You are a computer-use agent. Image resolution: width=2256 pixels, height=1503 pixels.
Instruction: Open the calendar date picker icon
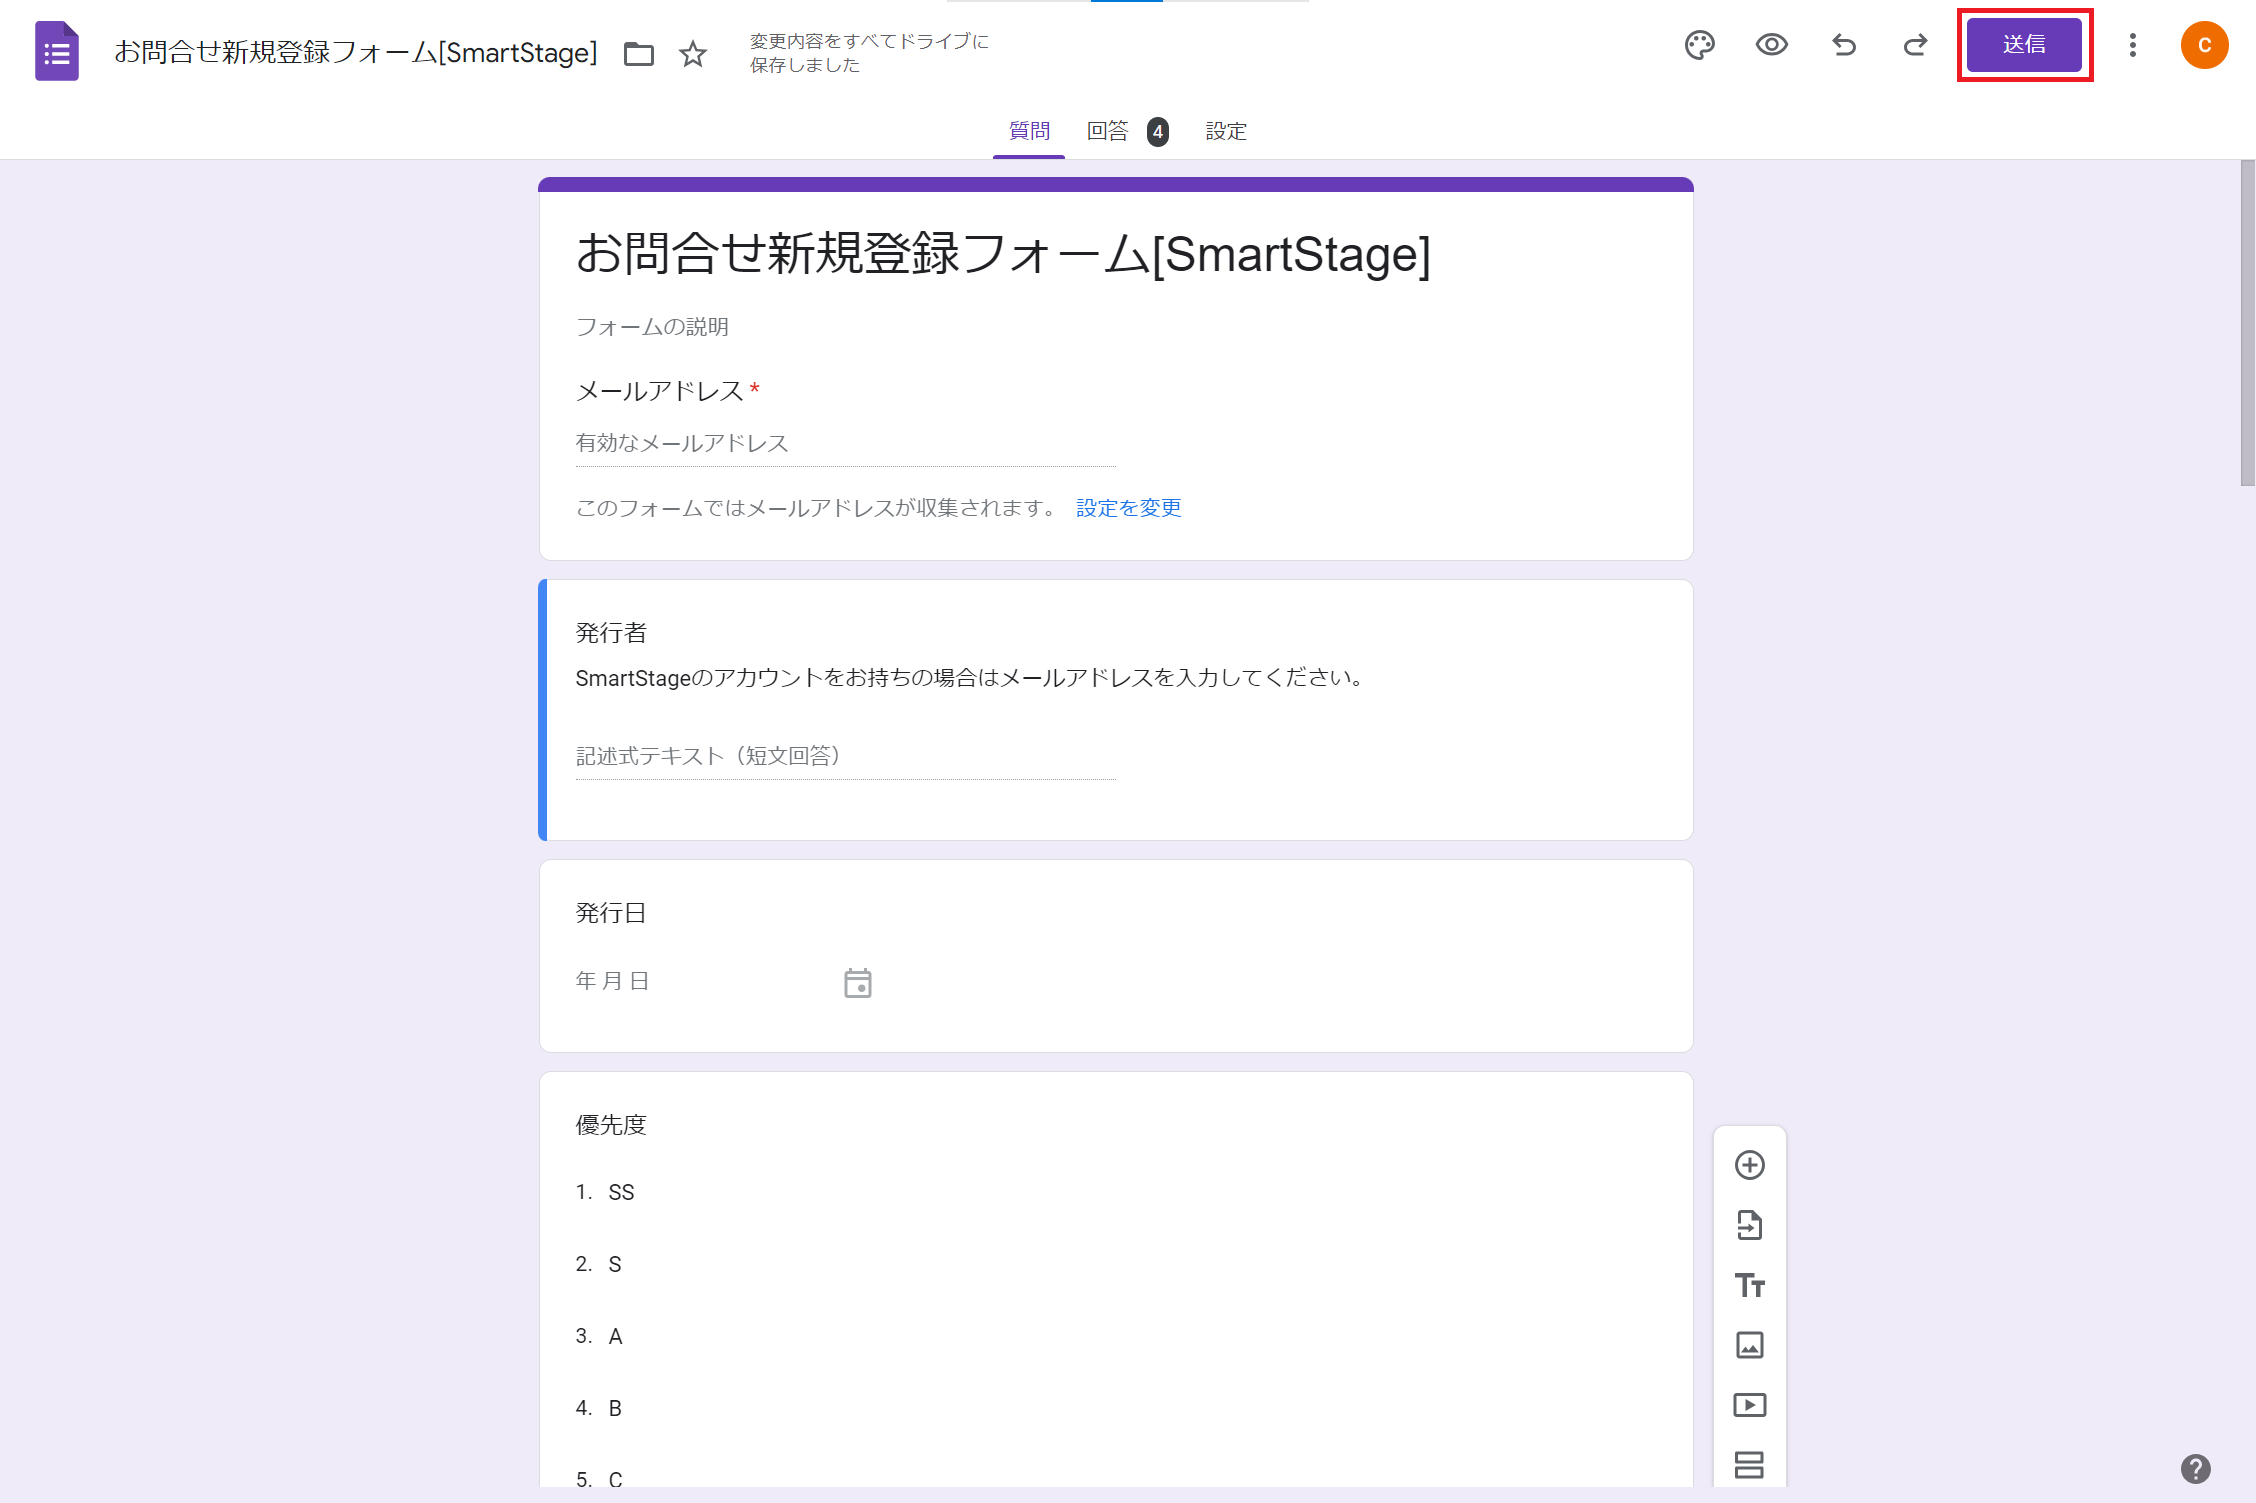pos(857,983)
